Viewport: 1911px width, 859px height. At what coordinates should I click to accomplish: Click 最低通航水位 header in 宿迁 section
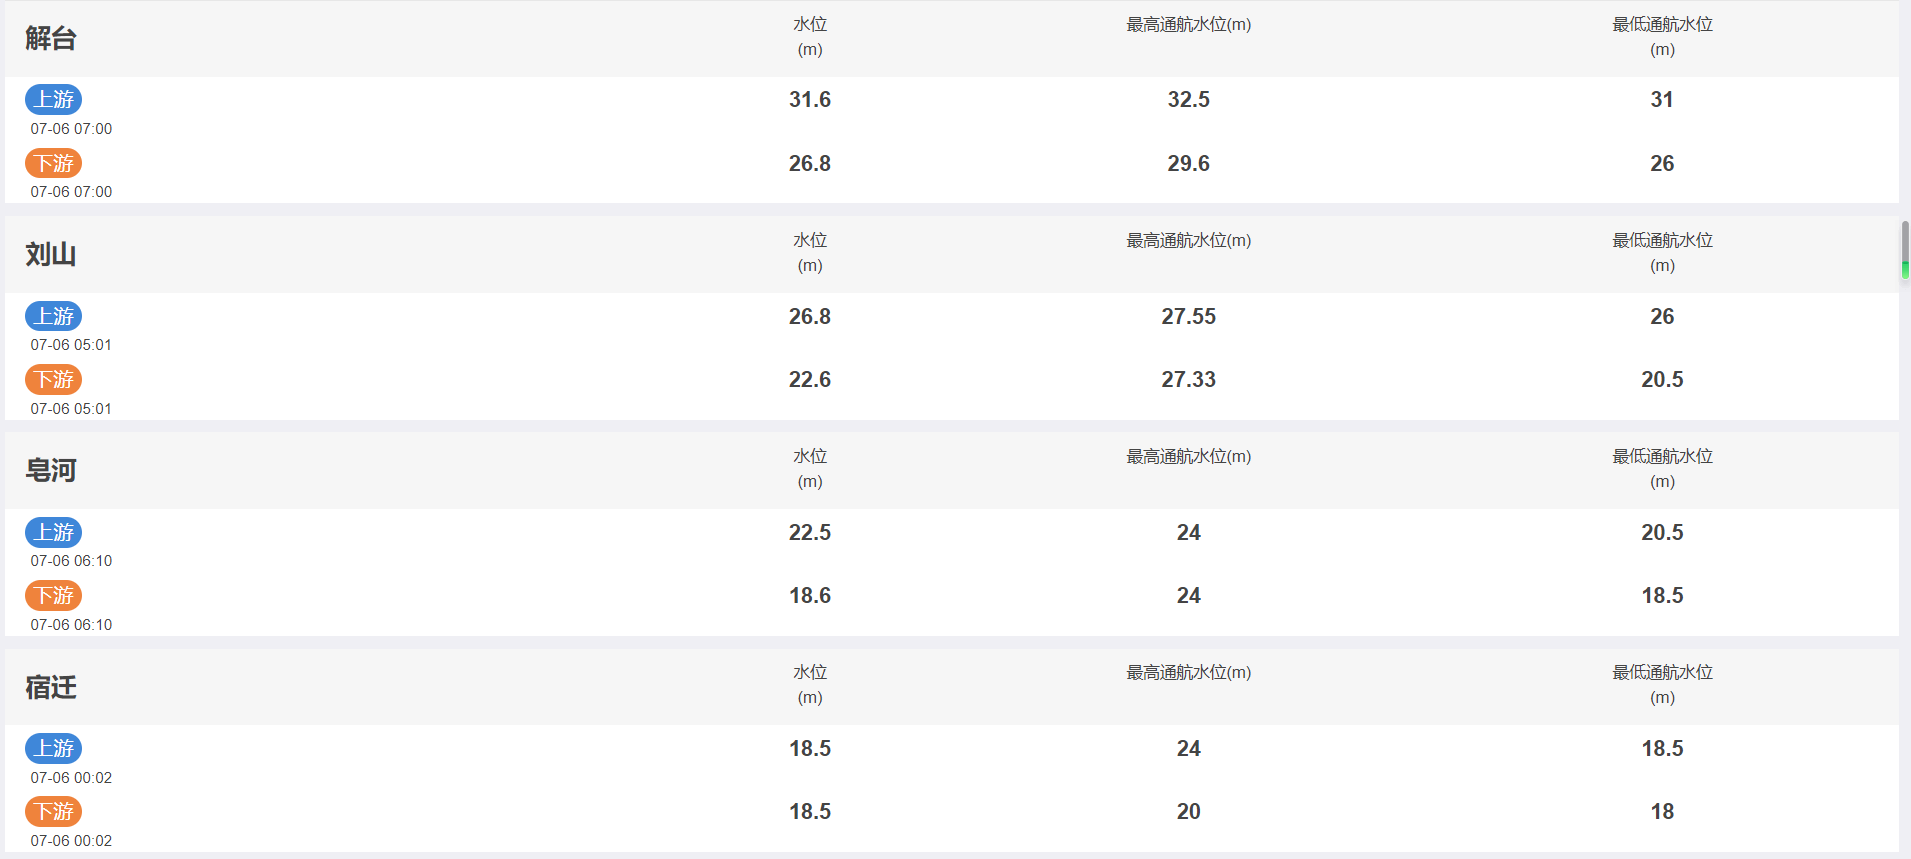[x=1662, y=685]
